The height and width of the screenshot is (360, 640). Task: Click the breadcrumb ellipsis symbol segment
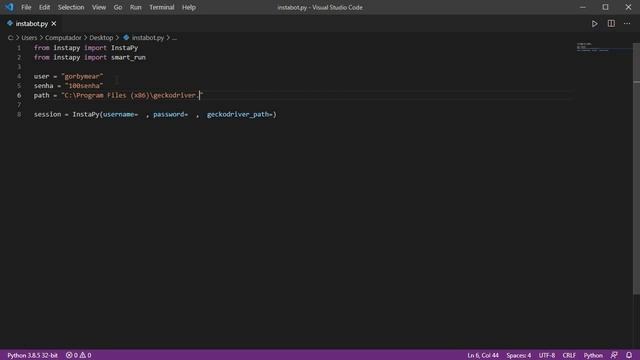[174, 38]
